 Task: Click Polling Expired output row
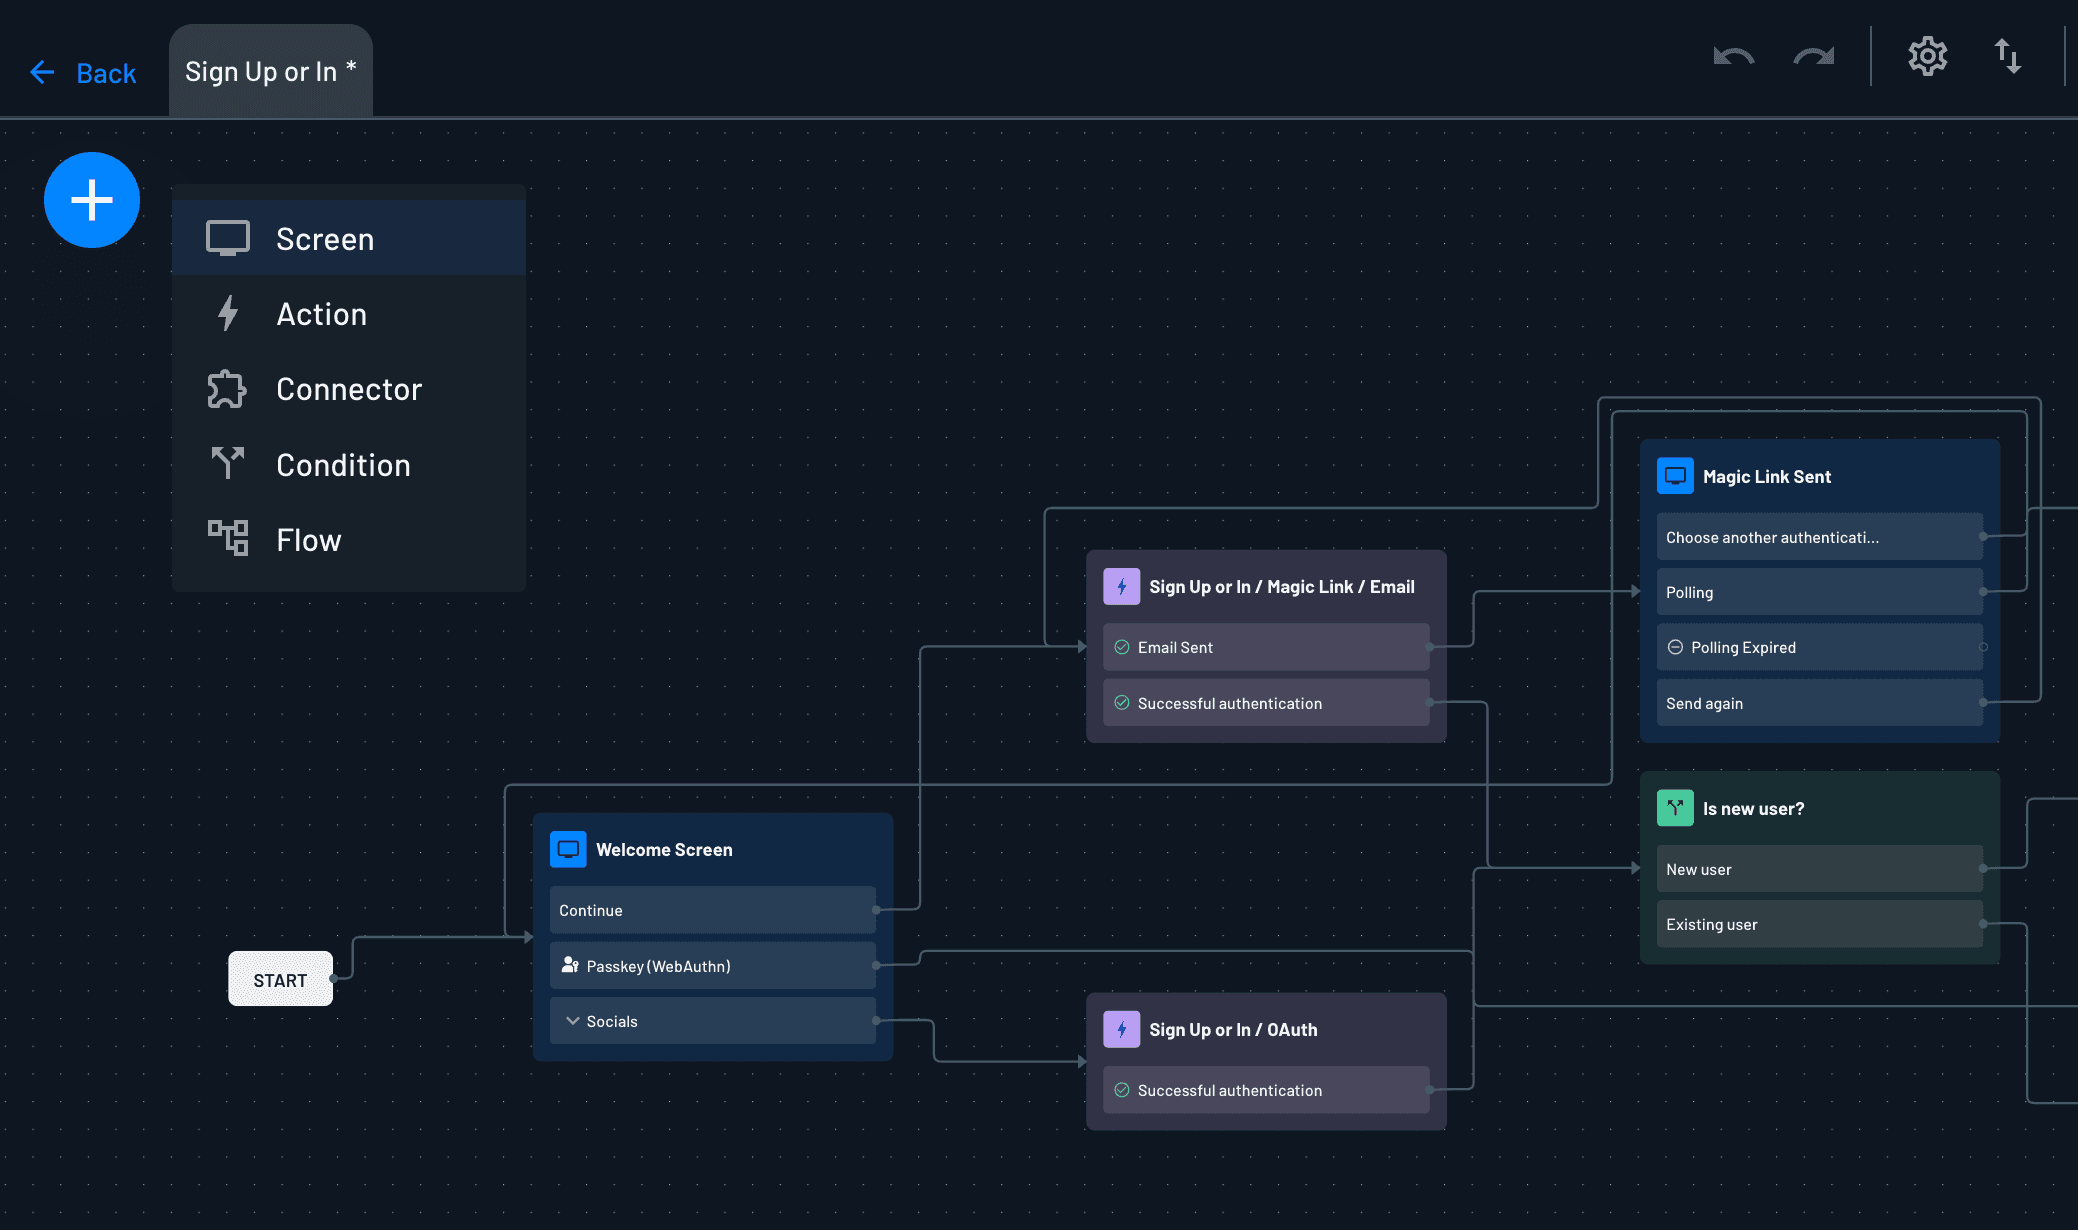pos(1818,647)
